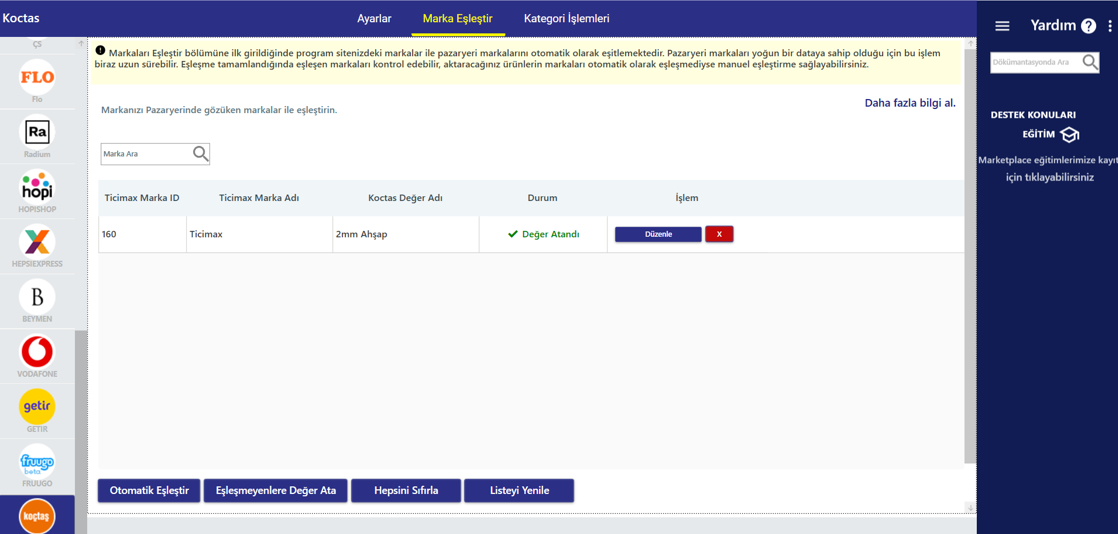1118x534 pixels.
Task: Switch to the Marka Eşleştir tab
Action: pos(458,19)
